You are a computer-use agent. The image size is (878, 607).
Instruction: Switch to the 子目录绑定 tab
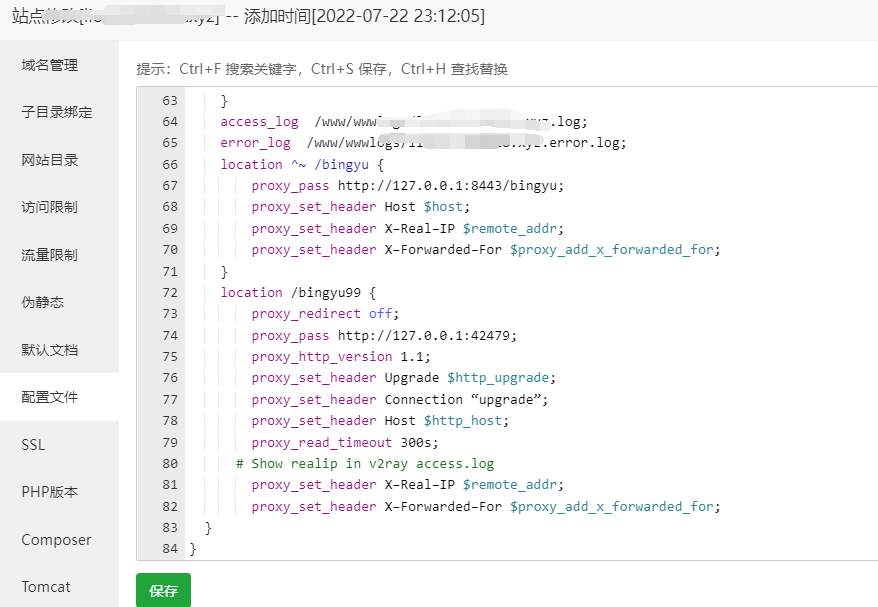pos(57,112)
